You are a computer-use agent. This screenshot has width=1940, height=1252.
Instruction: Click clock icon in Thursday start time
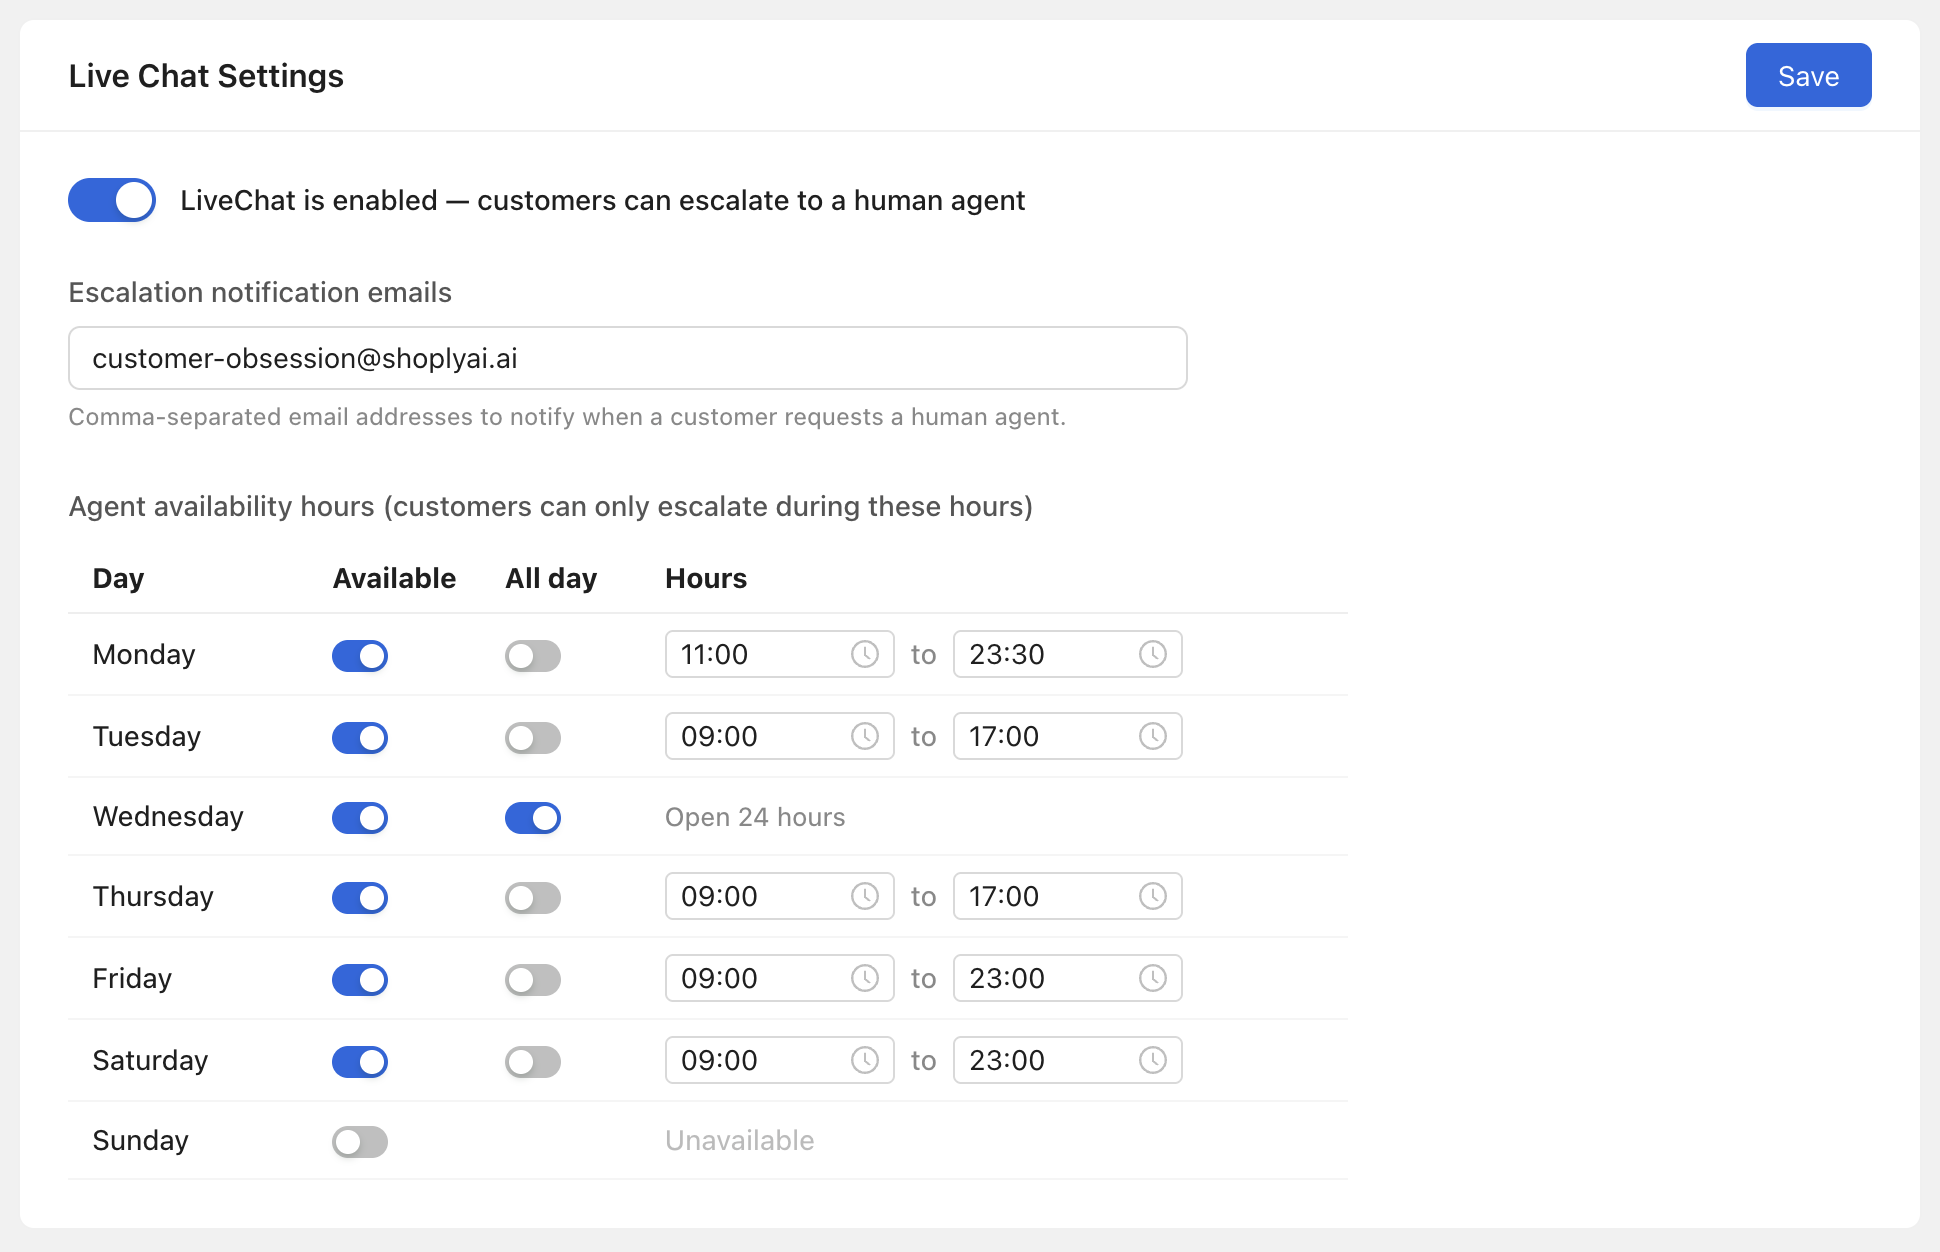pos(864,896)
